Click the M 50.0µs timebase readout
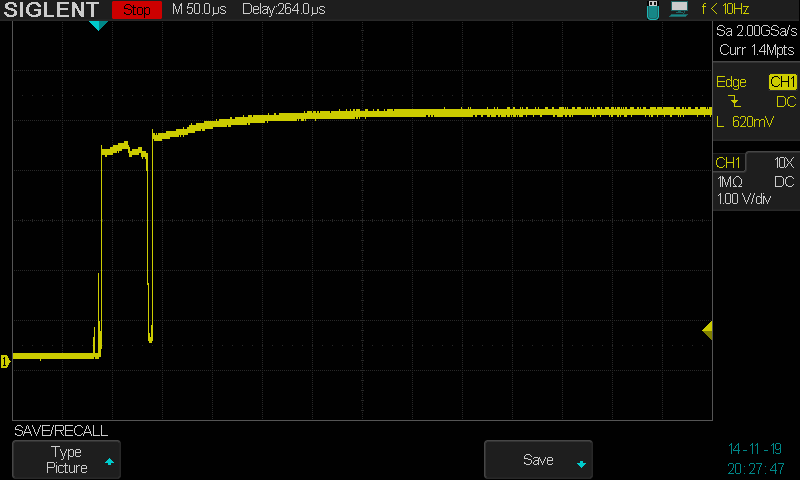Screen dimensions: 800x480 pyautogui.click(x=200, y=10)
